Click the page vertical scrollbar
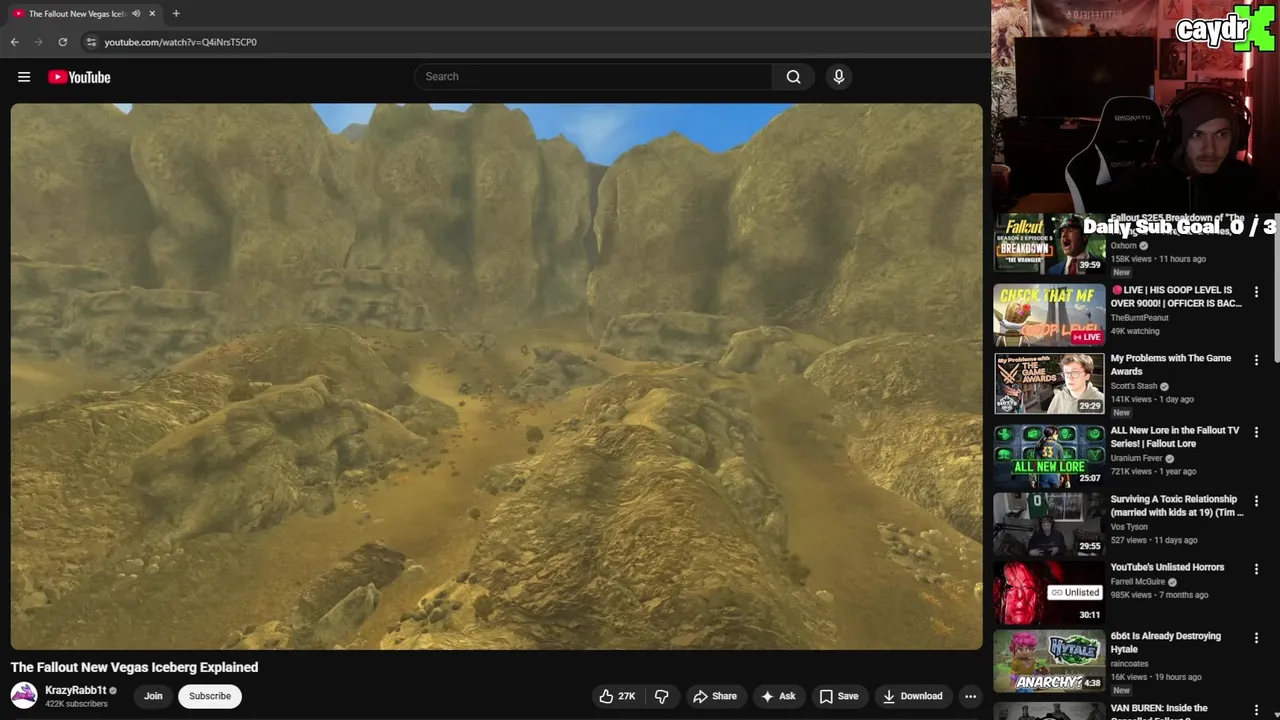Image resolution: width=1280 pixels, height=720 pixels. coord(1275,290)
